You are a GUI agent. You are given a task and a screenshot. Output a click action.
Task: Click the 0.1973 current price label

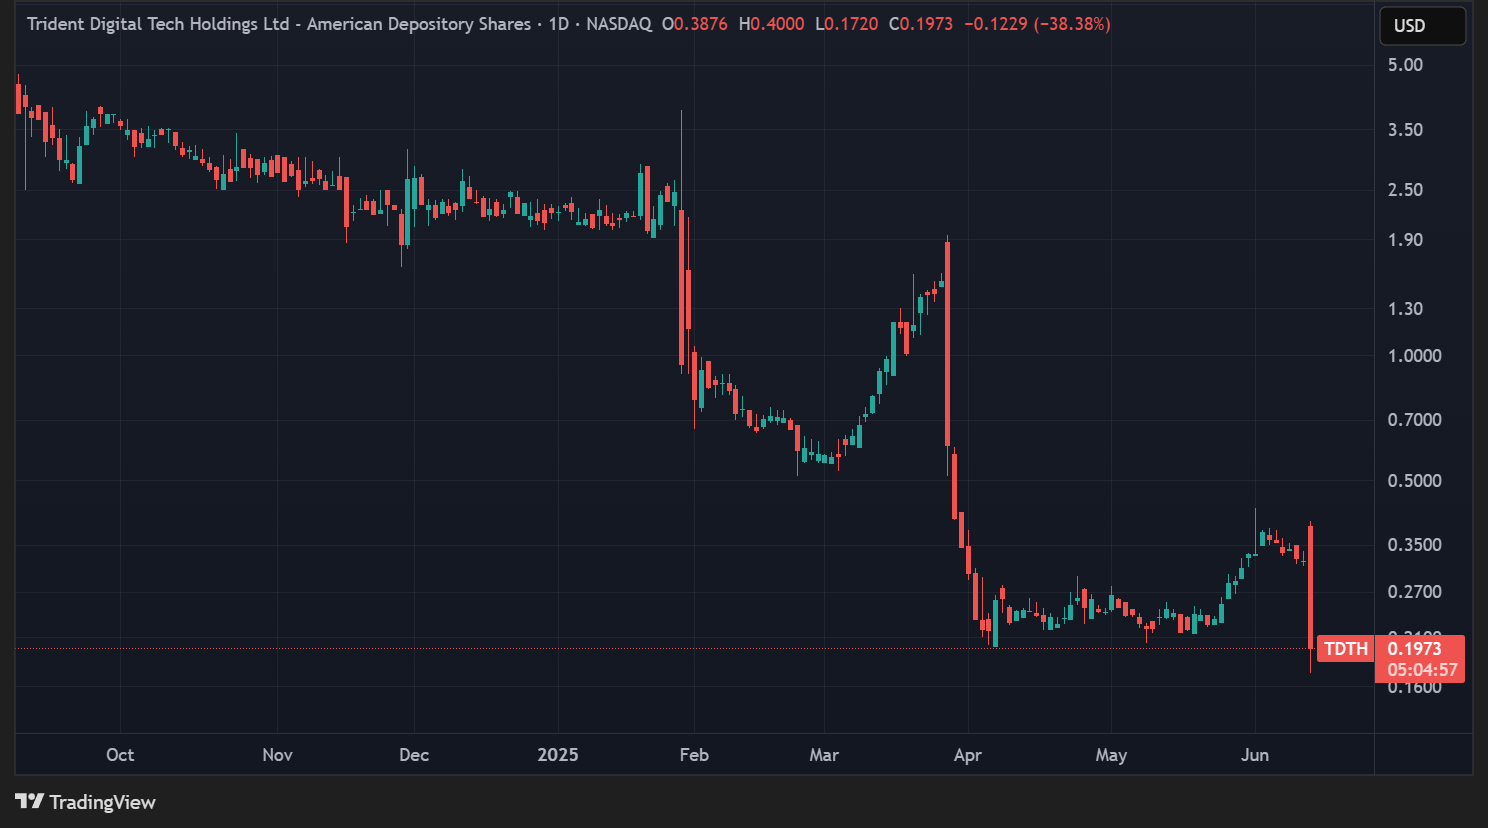pos(1414,649)
